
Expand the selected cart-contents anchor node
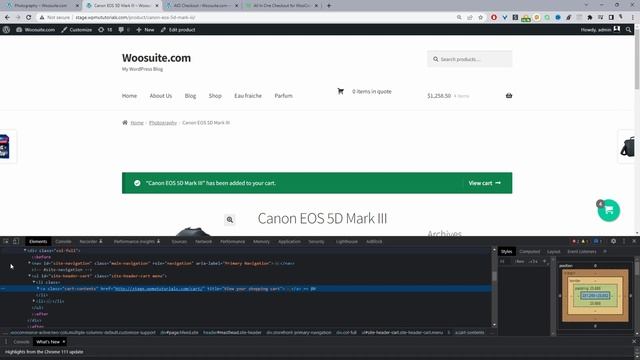38,289
